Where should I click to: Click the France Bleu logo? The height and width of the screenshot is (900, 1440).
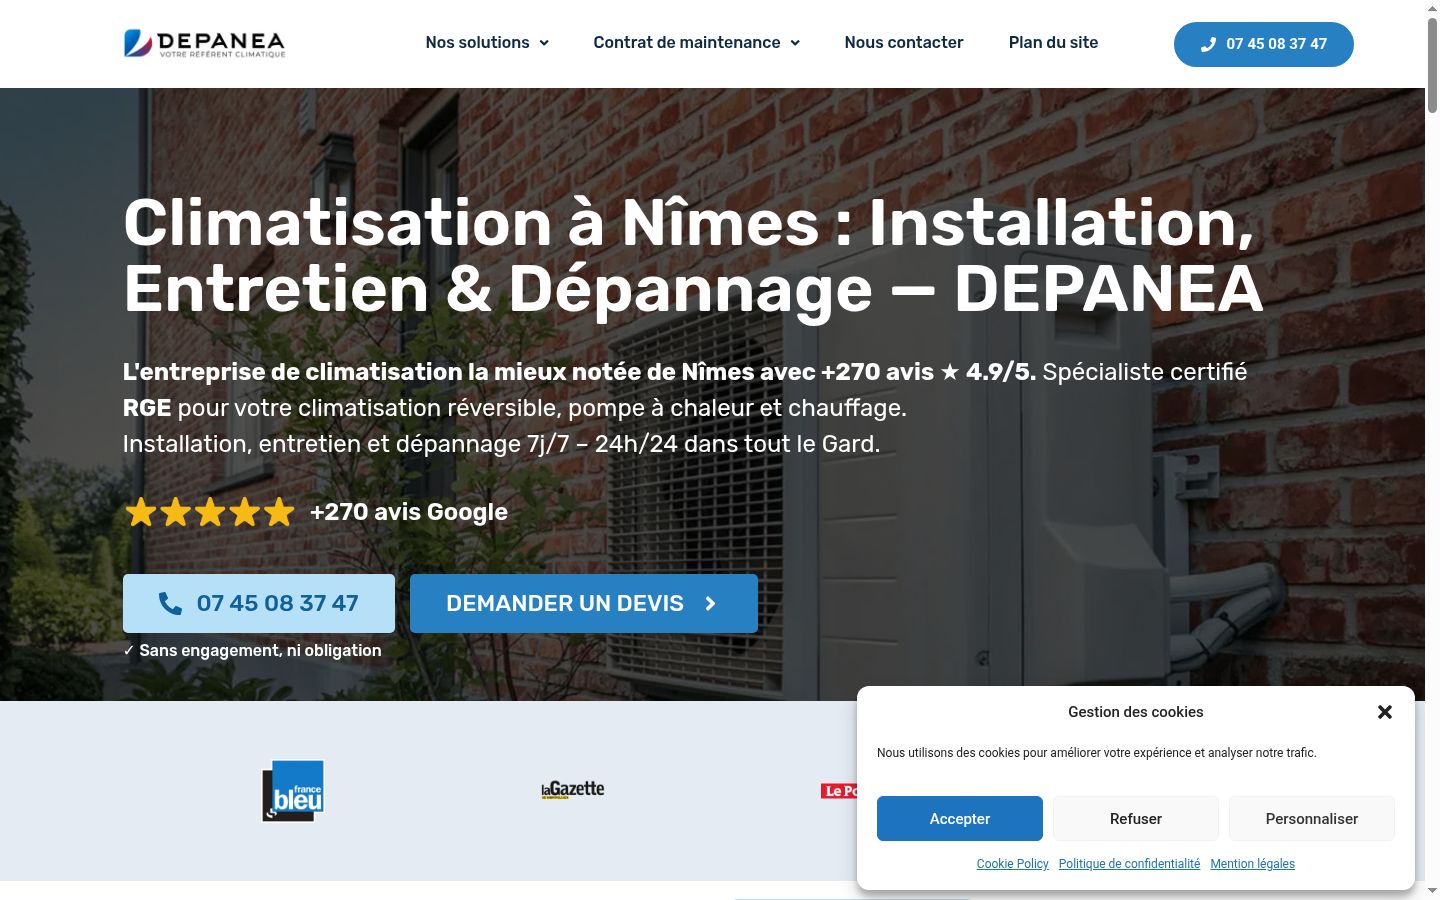[293, 790]
